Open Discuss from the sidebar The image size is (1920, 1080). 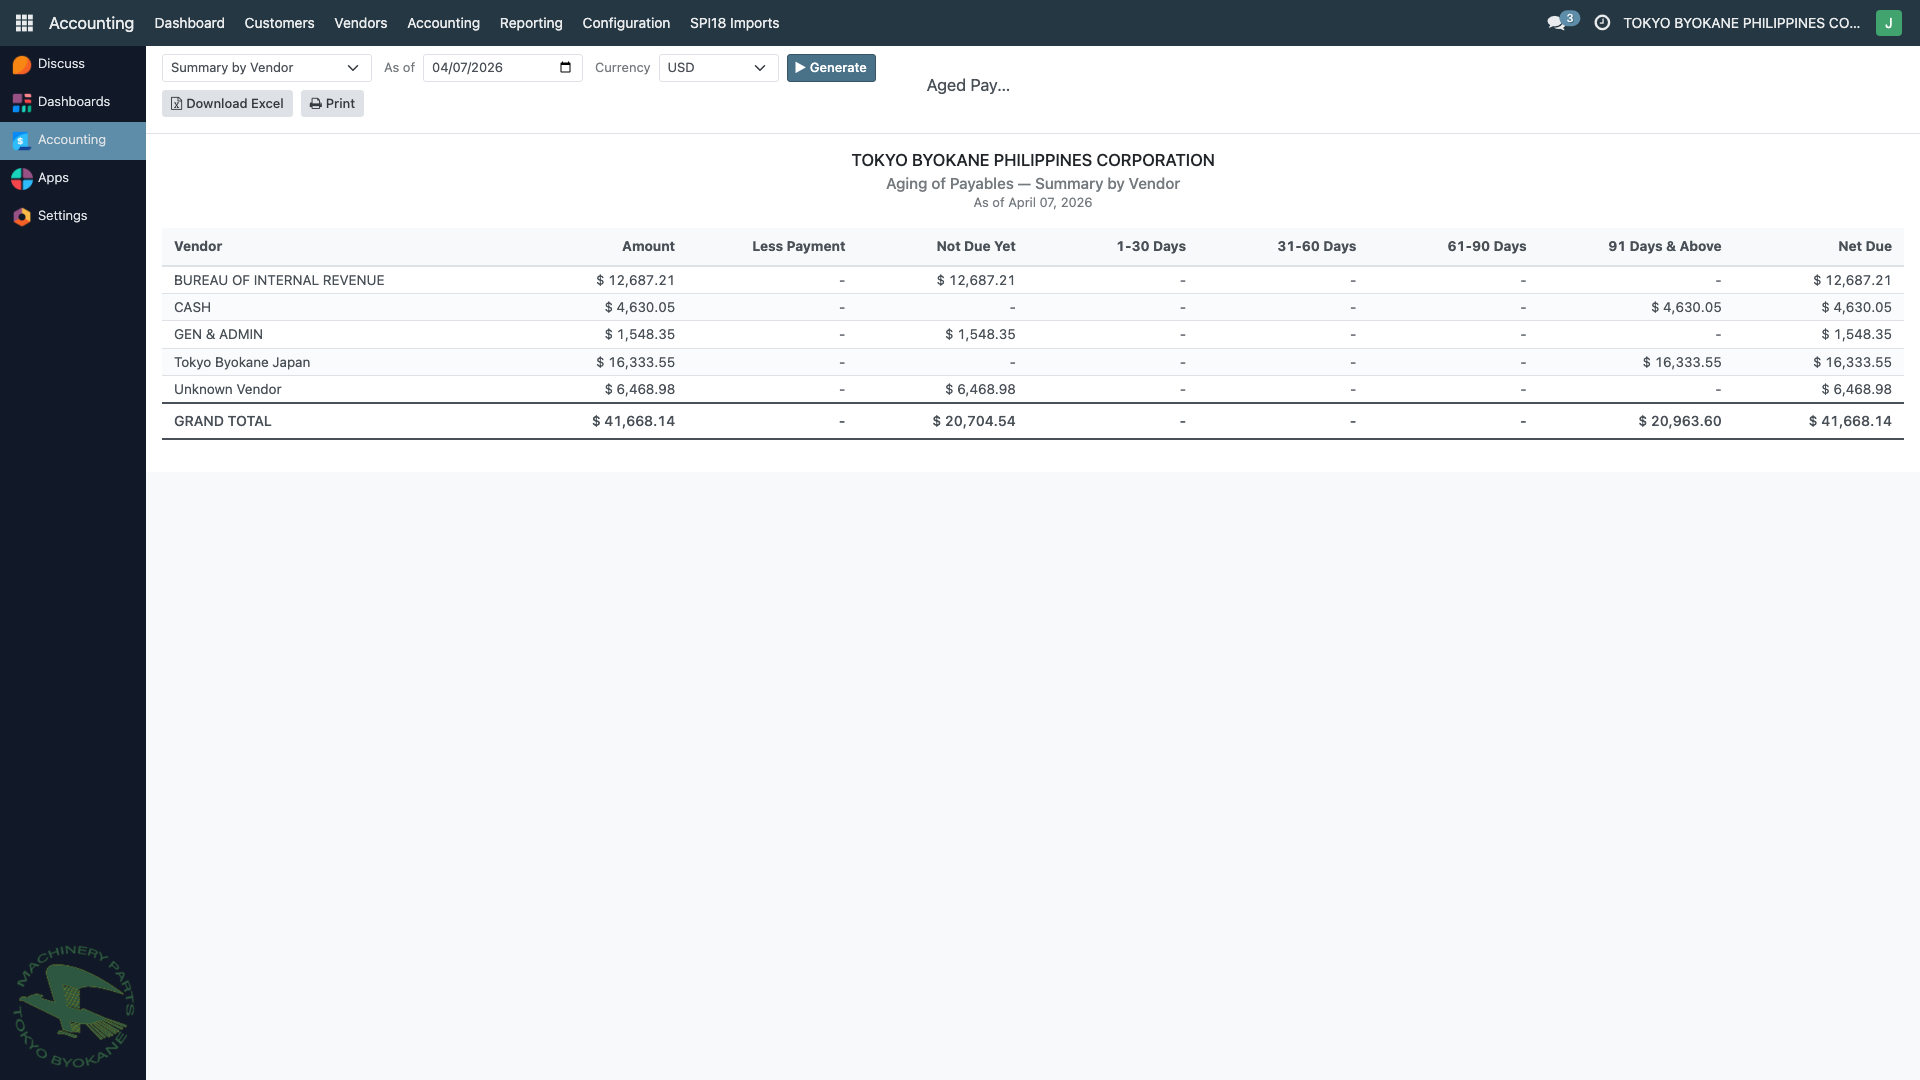pyautogui.click(x=61, y=64)
